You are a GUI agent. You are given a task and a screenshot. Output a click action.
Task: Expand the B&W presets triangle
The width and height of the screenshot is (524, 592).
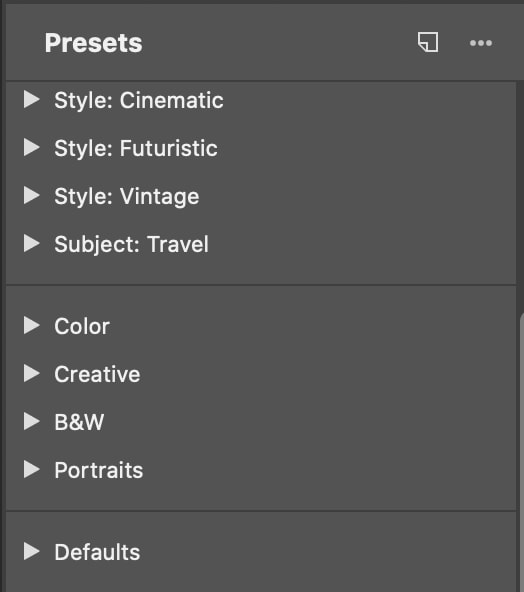tap(32, 421)
